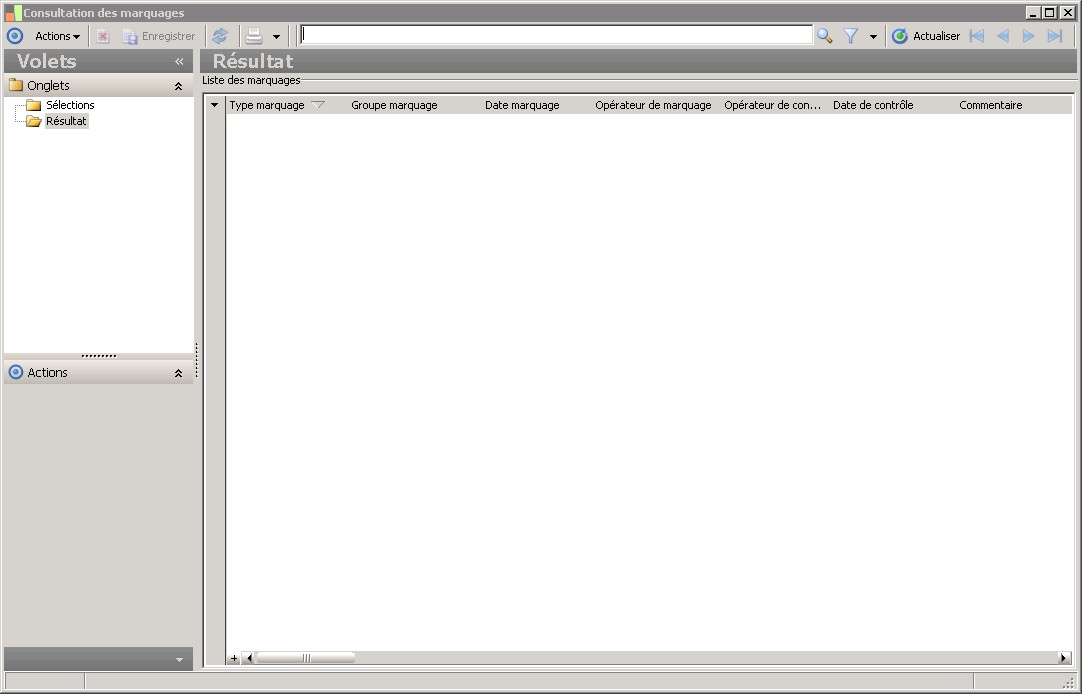Click the horizontal scrollbar thumb
1082x694 pixels.
tap(306, 658)
